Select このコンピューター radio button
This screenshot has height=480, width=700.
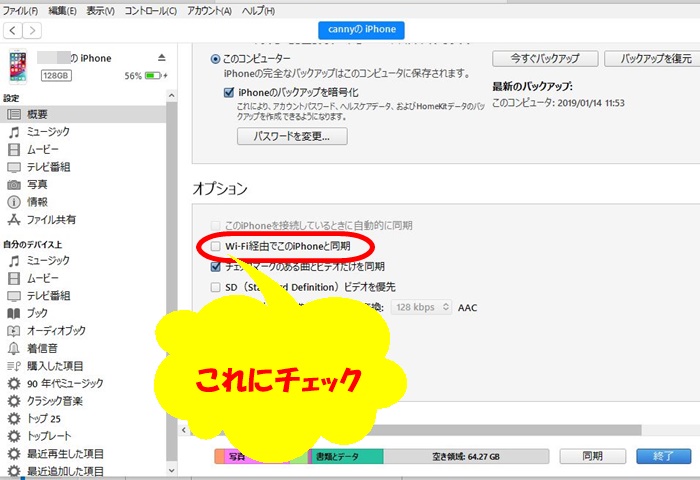tap(215, 59)
